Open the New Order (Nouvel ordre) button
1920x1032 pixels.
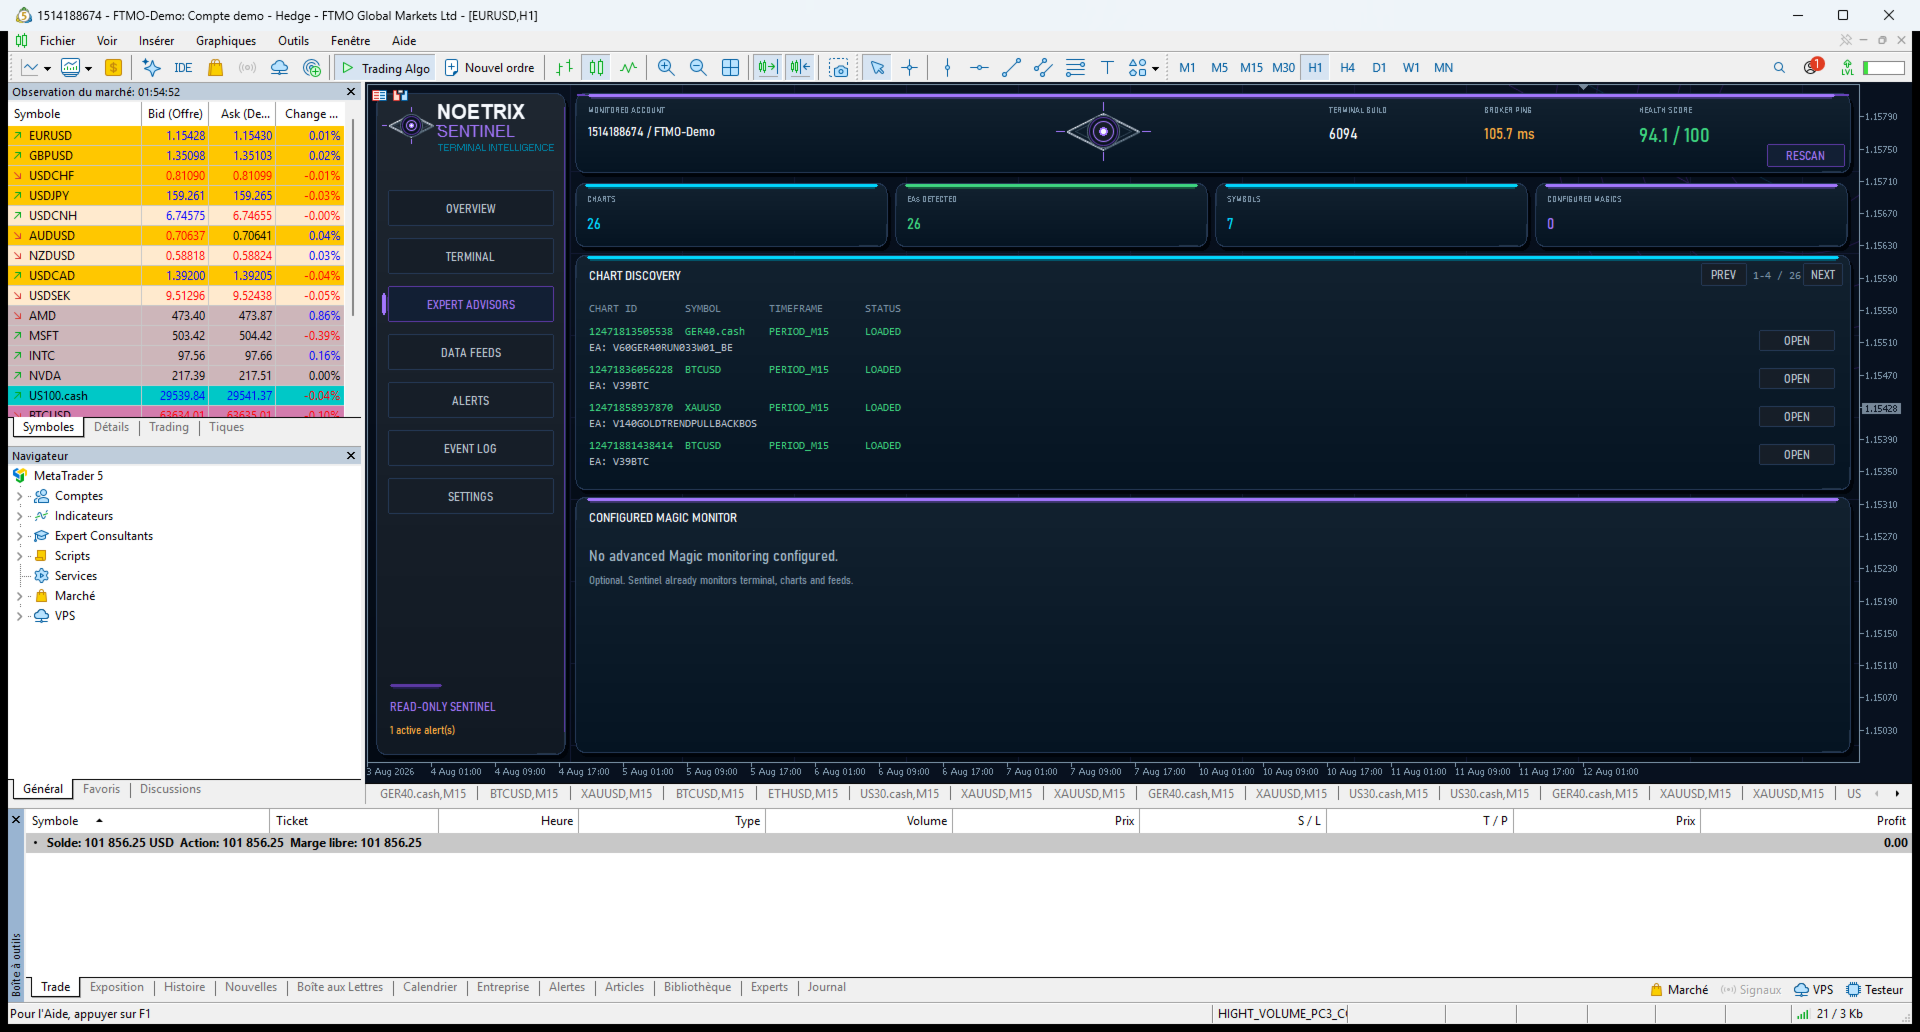[490, 67]
